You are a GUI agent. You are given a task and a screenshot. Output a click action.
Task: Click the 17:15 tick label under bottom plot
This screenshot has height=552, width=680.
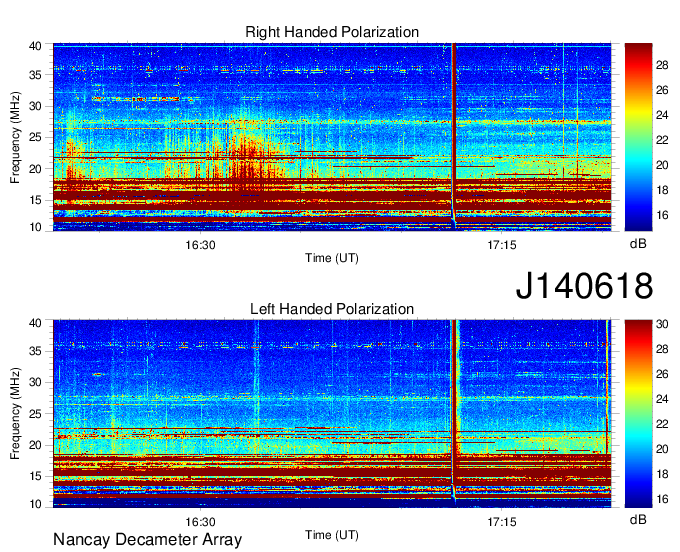pyautogui.click(x=502, y=522)
